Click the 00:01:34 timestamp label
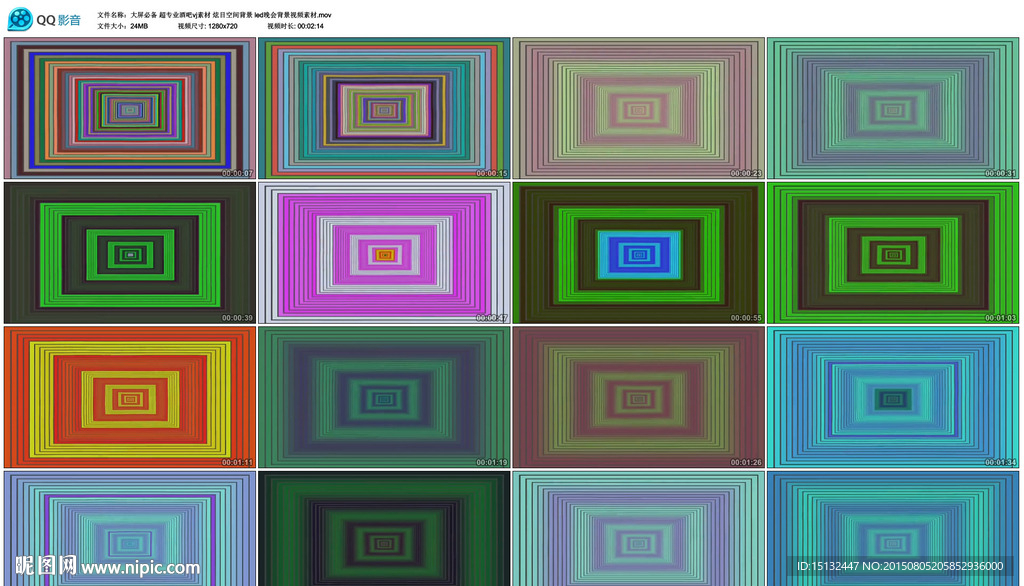 click(1000, 463)
